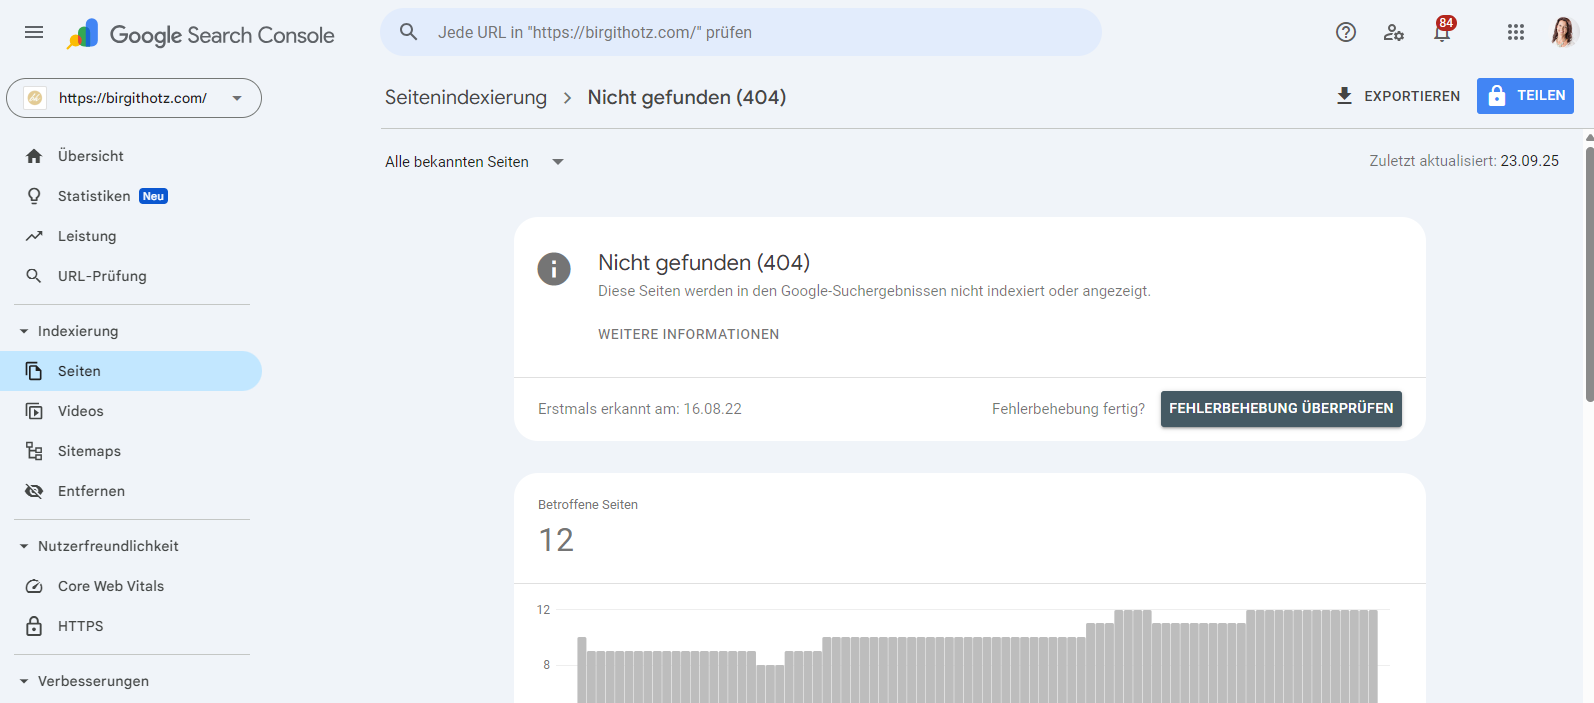Open Core Web Vitals report
The width and height of the screenshot is (1594, 703).
point(110,586)
